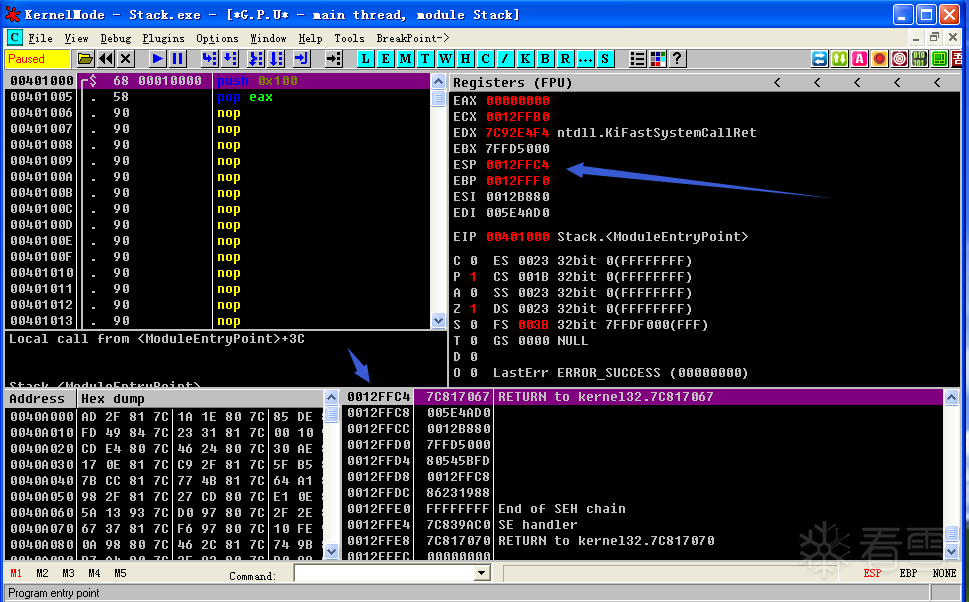
Task: Show Call stack via K button
Action: tap(525, 59)
